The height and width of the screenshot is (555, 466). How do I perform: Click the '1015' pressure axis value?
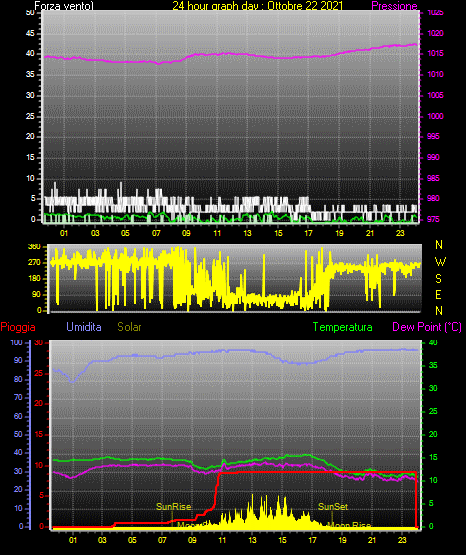(x=435, y=53)
